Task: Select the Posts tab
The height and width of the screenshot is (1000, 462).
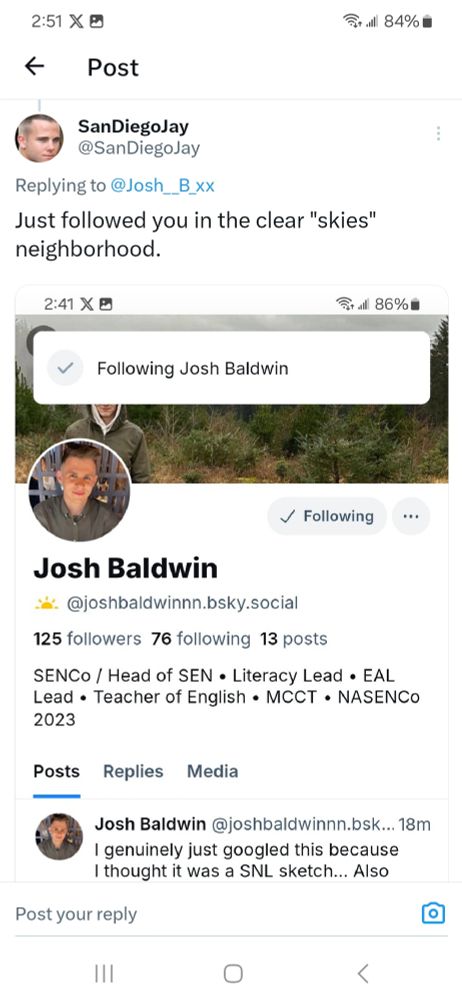Action: (57, 771)
